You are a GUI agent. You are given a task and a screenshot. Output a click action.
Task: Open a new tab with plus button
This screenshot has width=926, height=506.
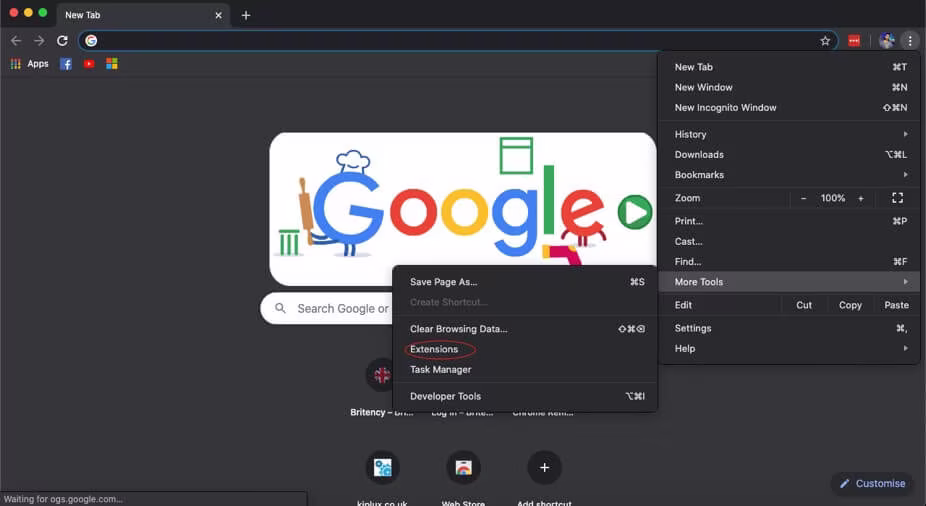coord(246,15)
